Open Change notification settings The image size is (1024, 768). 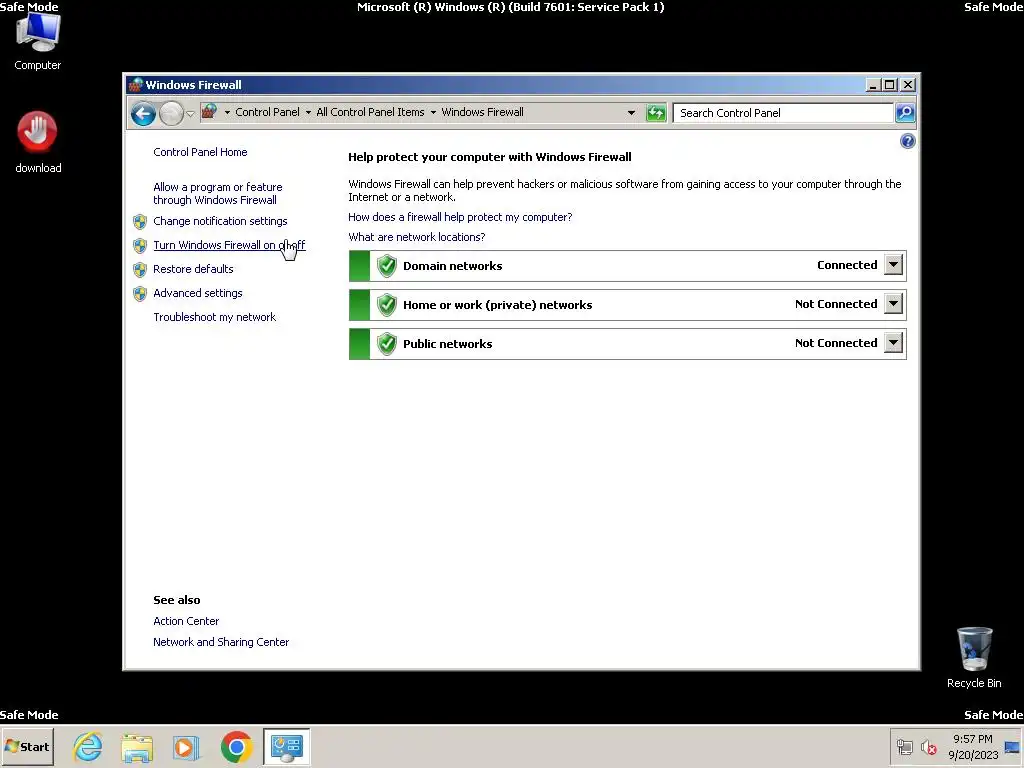[220, 221]
